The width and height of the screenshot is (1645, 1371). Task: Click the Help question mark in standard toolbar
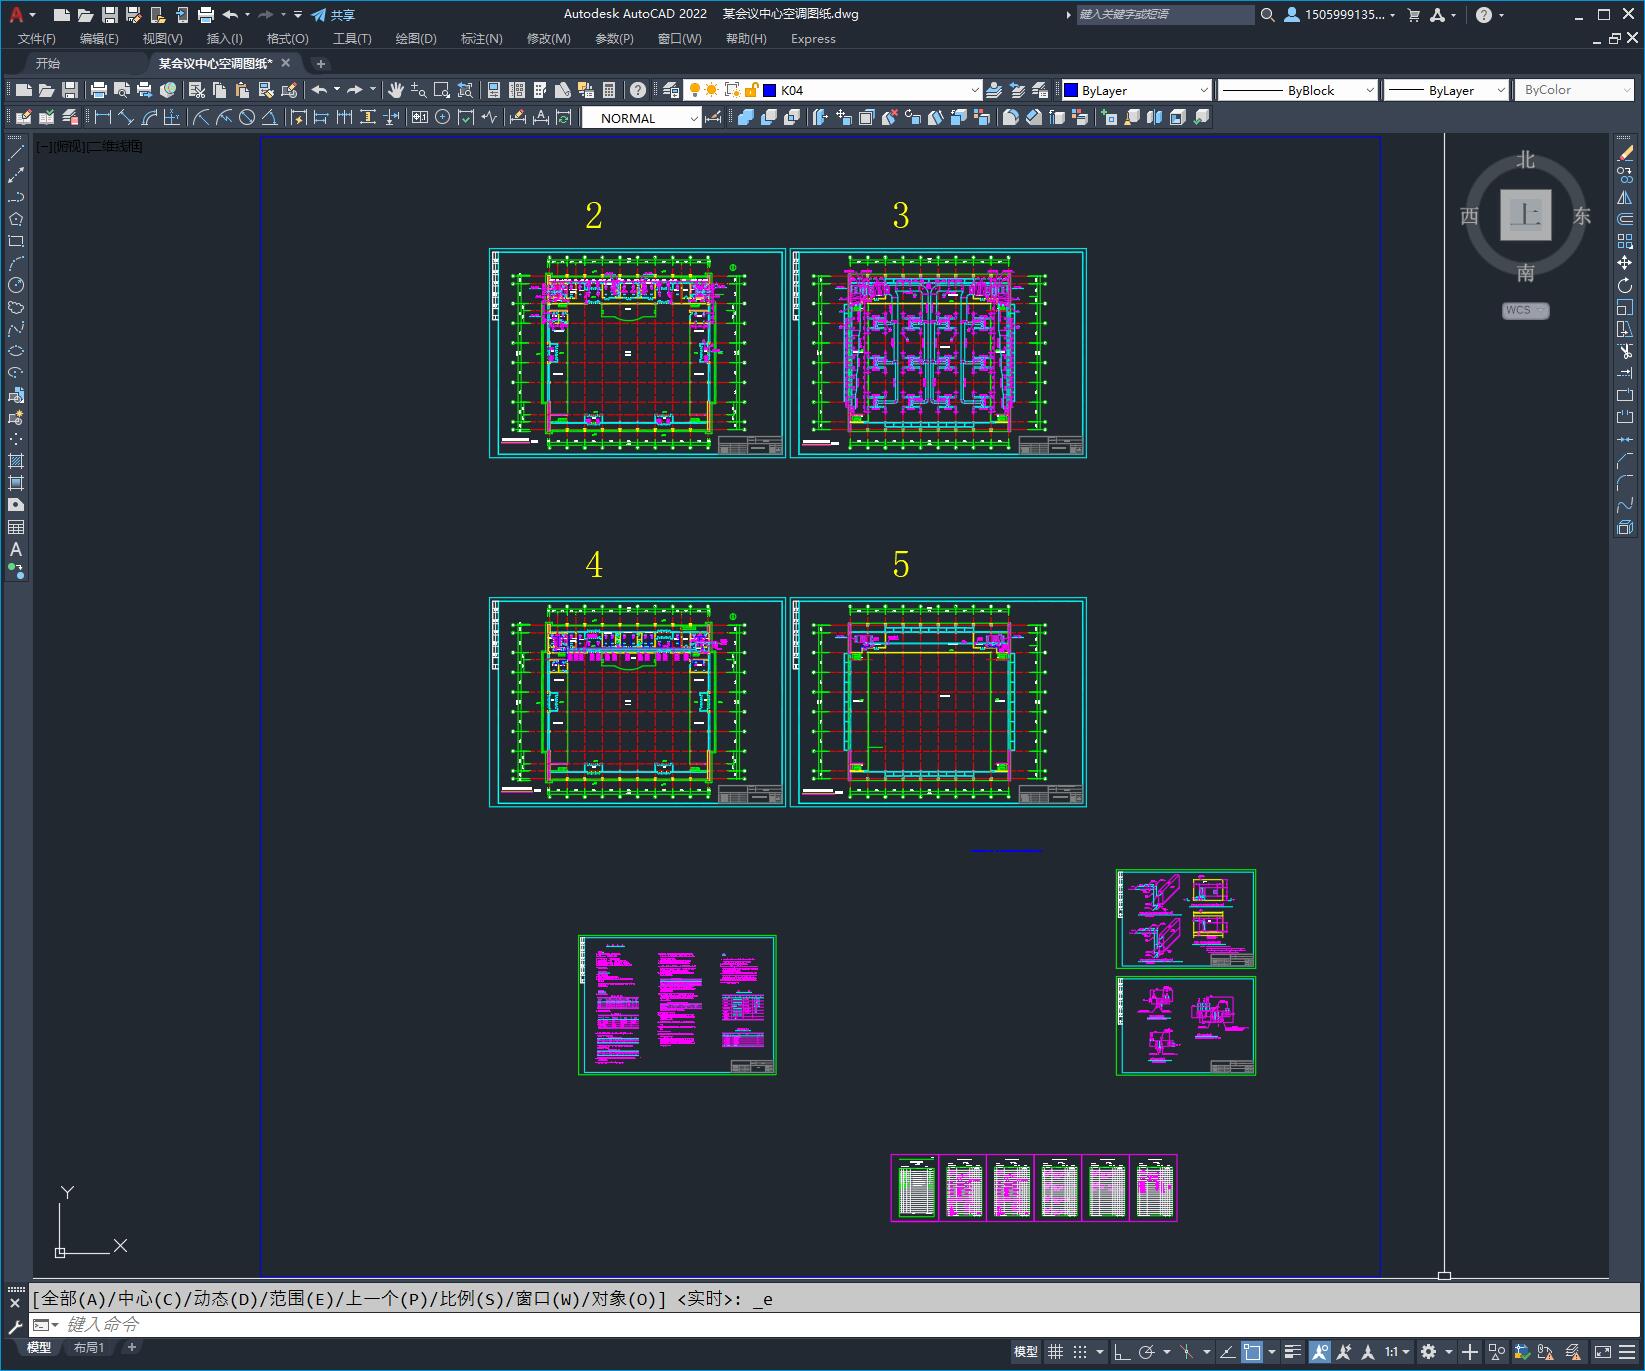(x=638, y=90)
